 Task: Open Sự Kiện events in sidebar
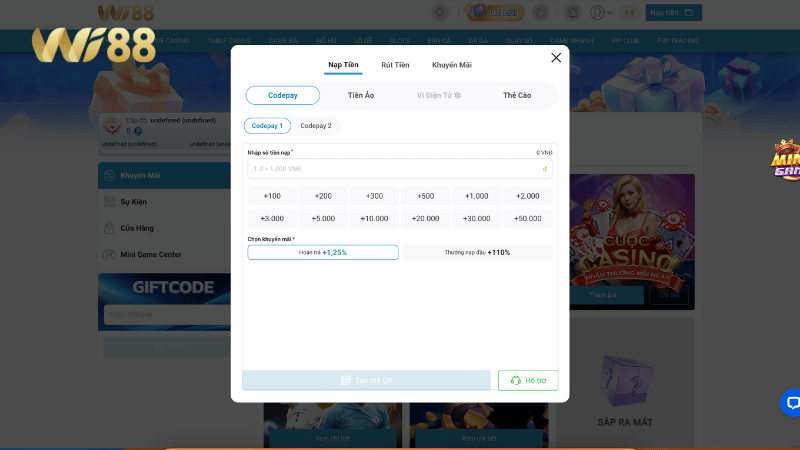pyautogui.click(x=133, y=202)
